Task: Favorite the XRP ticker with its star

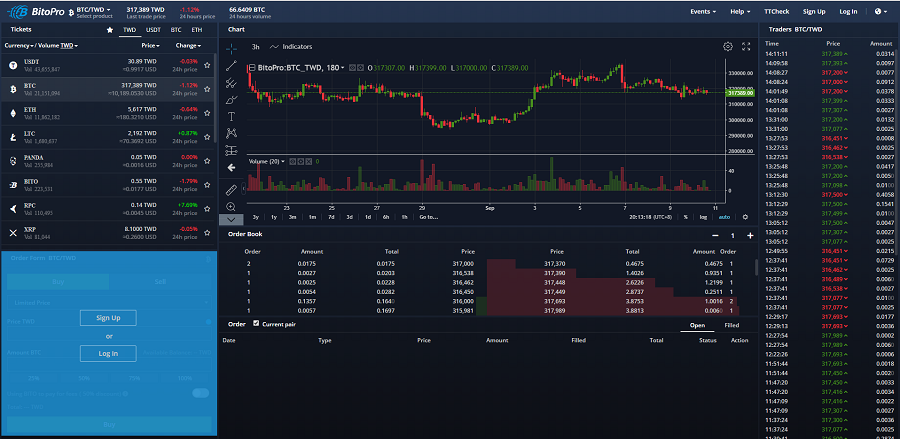Action: [207, 234]
